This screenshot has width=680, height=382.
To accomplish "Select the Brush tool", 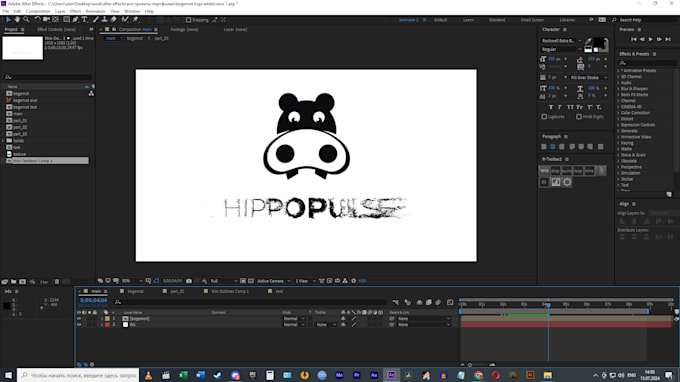I will [x=95, y=20].
